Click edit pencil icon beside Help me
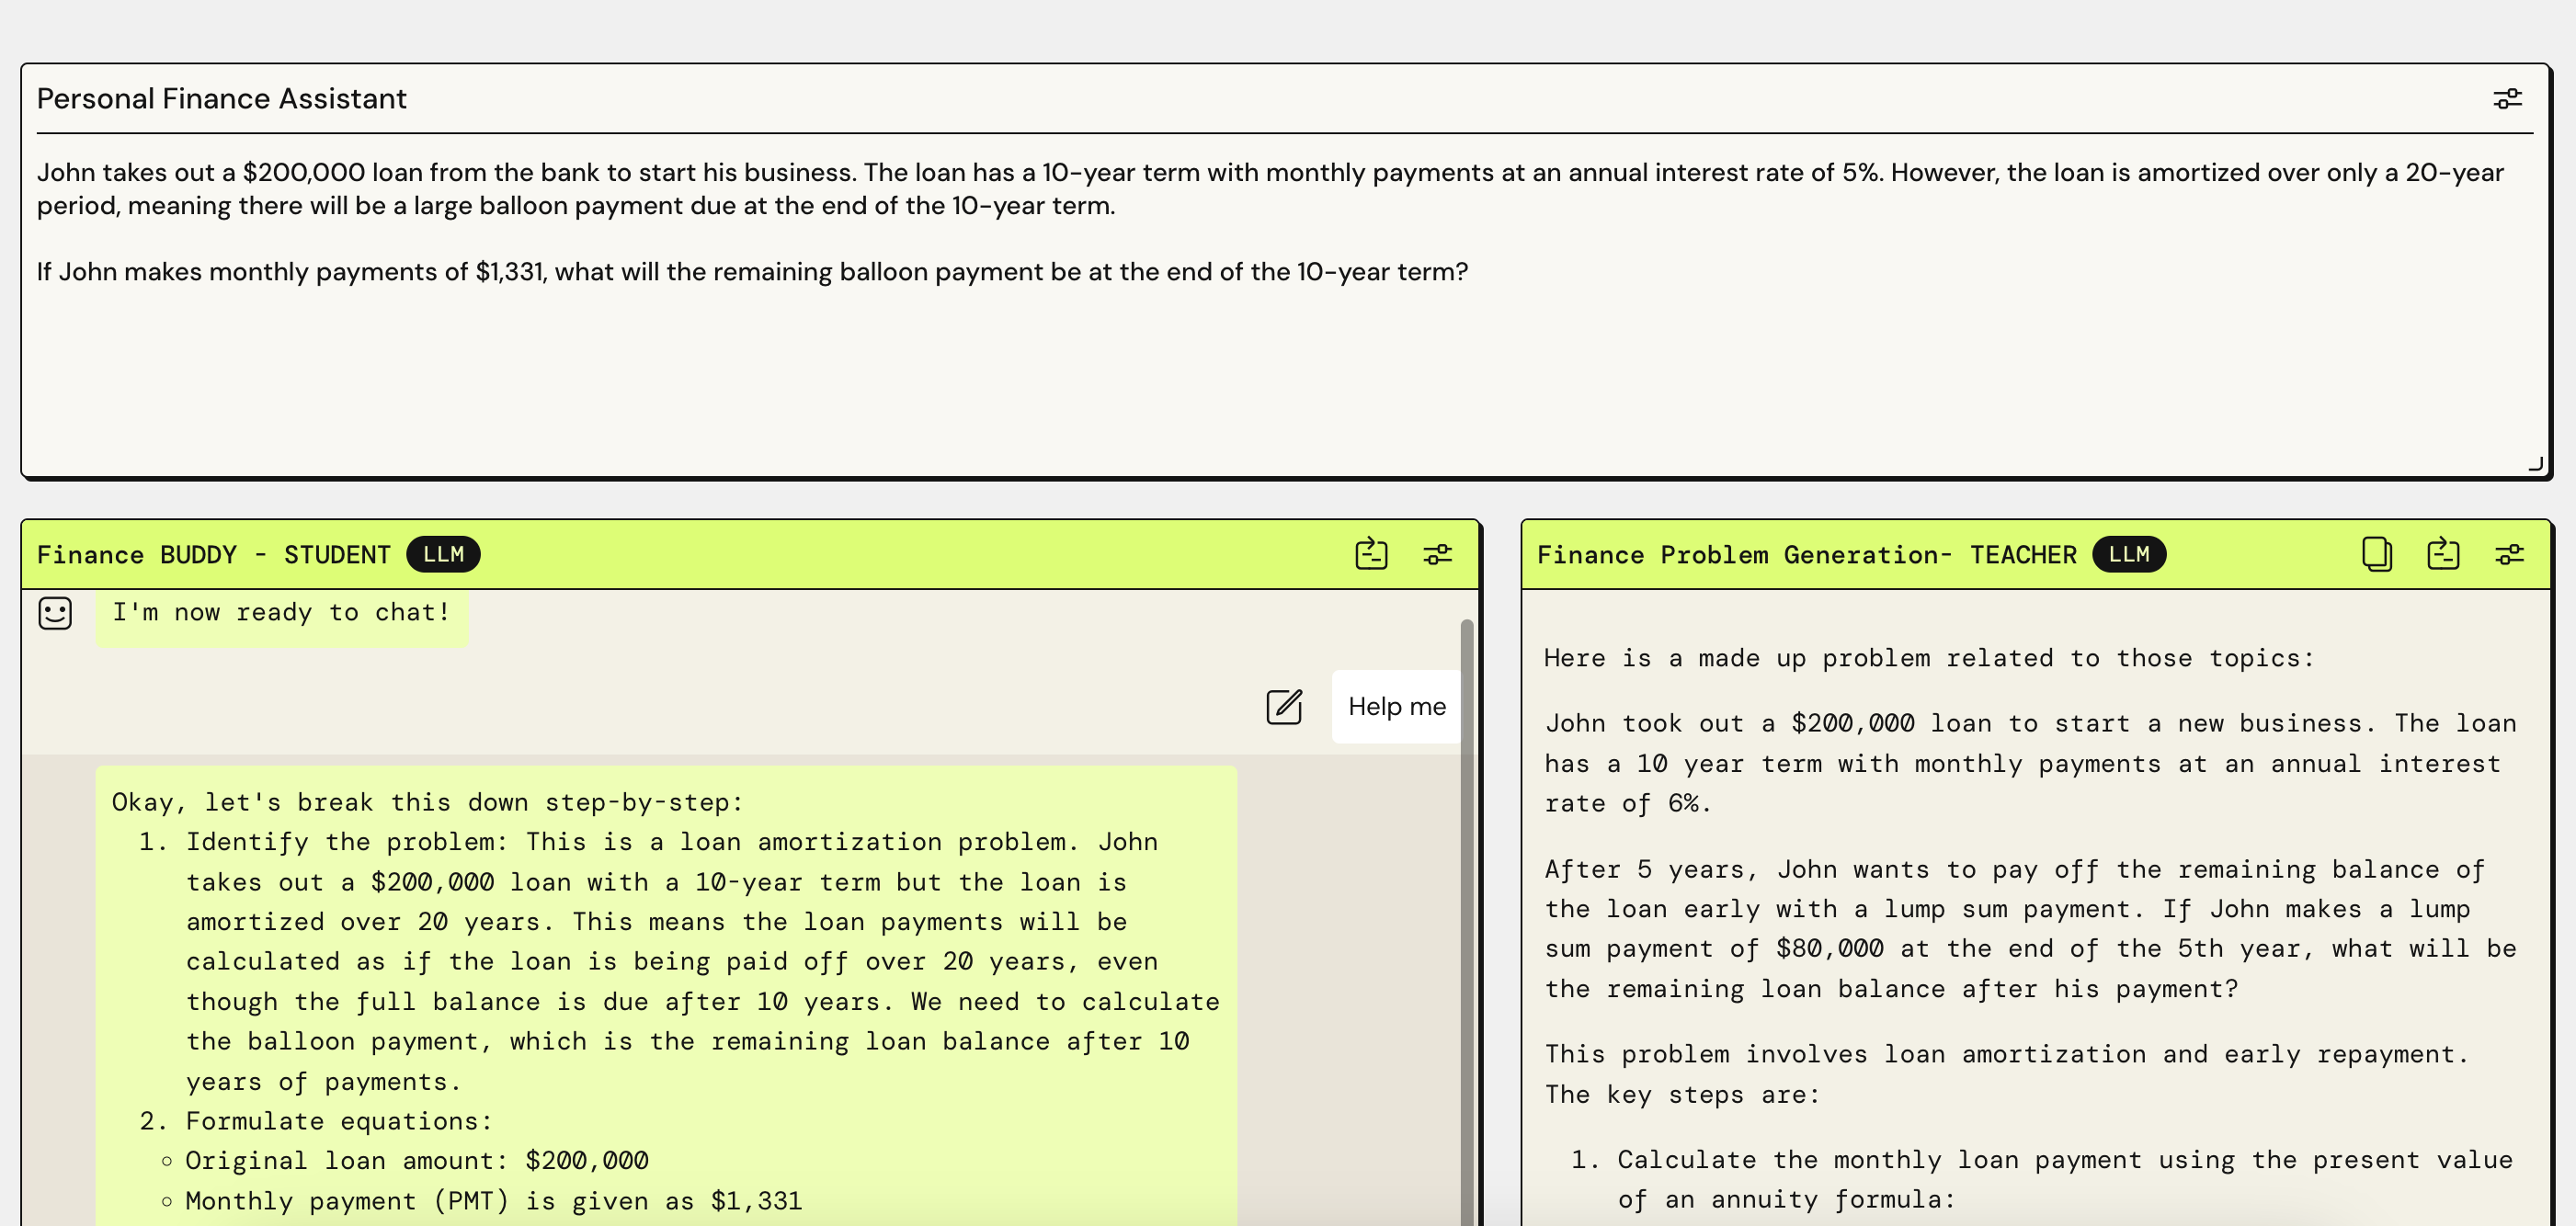 [1284, 707]
